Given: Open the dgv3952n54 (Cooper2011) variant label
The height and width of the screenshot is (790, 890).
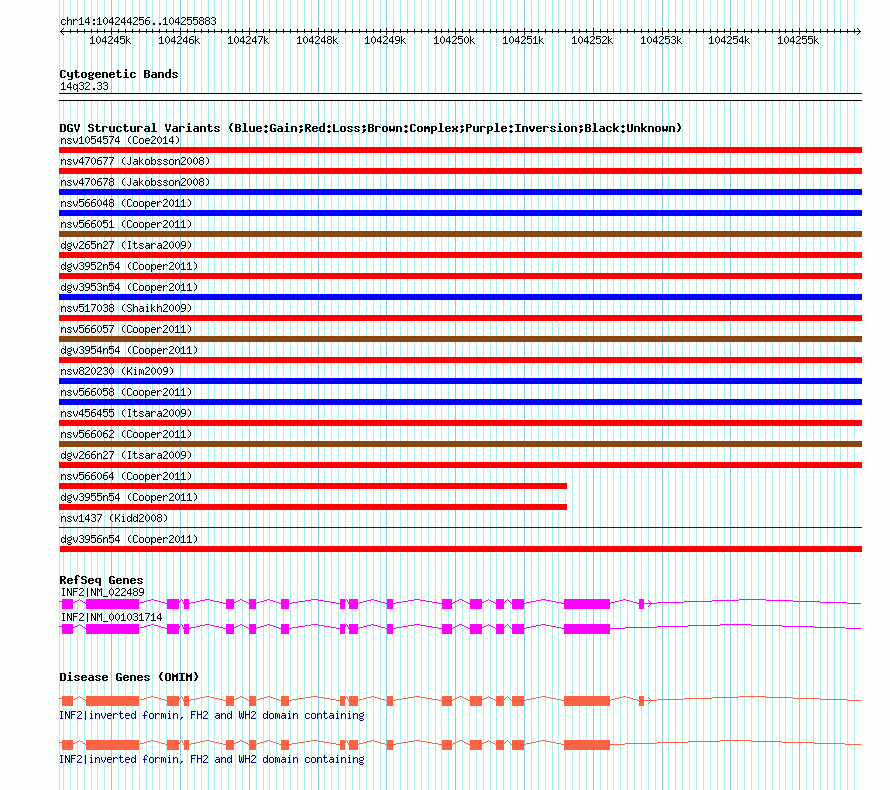Looking at the screenshot, I should (x=129, y=266).
